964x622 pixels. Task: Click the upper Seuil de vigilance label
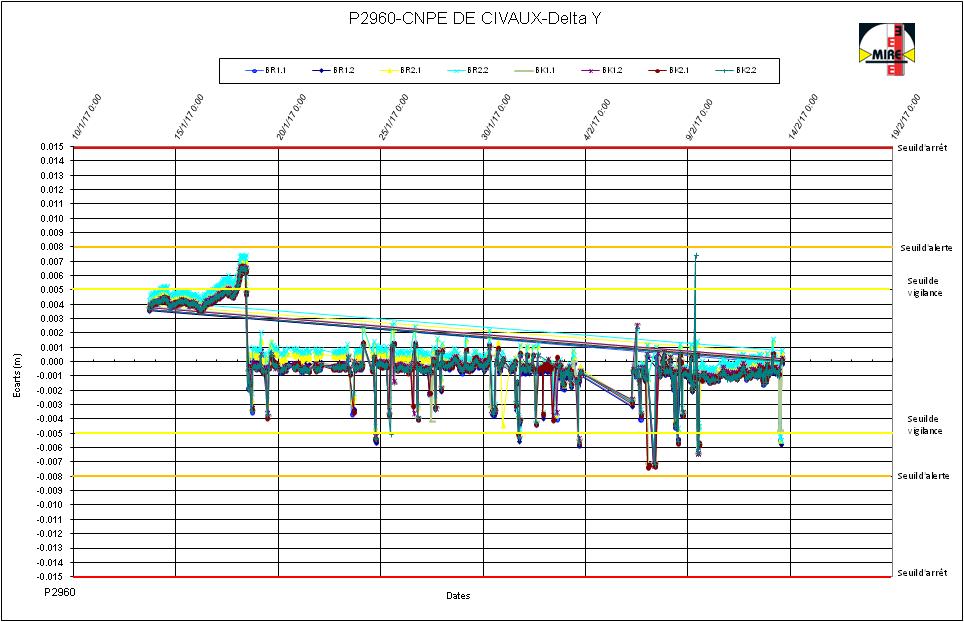point(924,287)
